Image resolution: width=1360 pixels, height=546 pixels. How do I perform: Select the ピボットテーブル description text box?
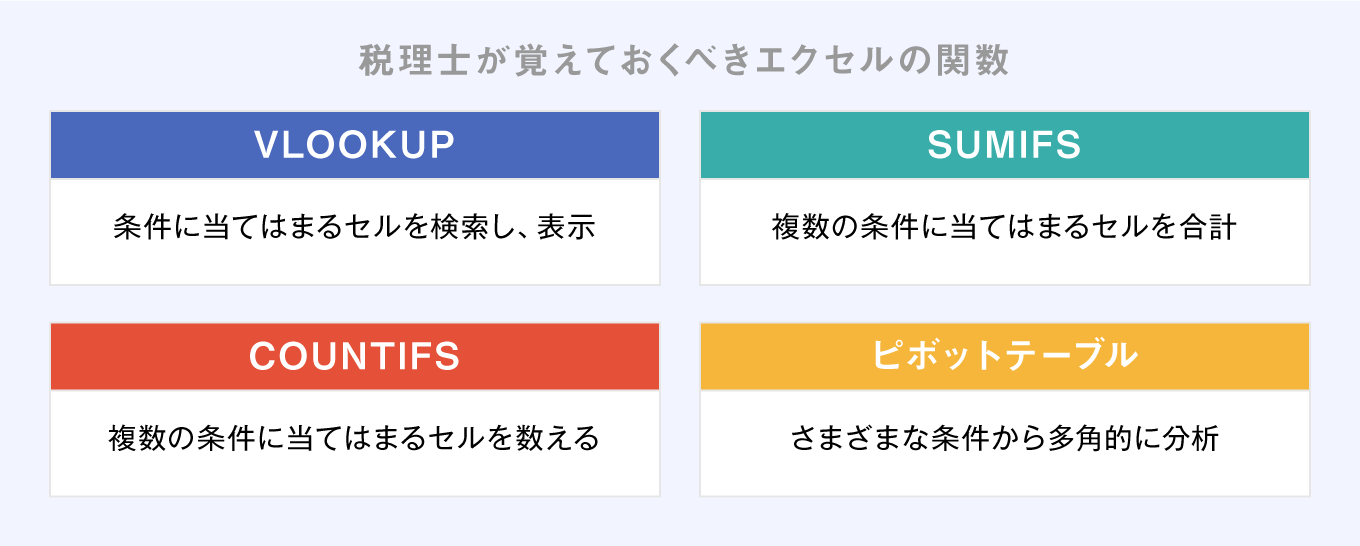1005,442
